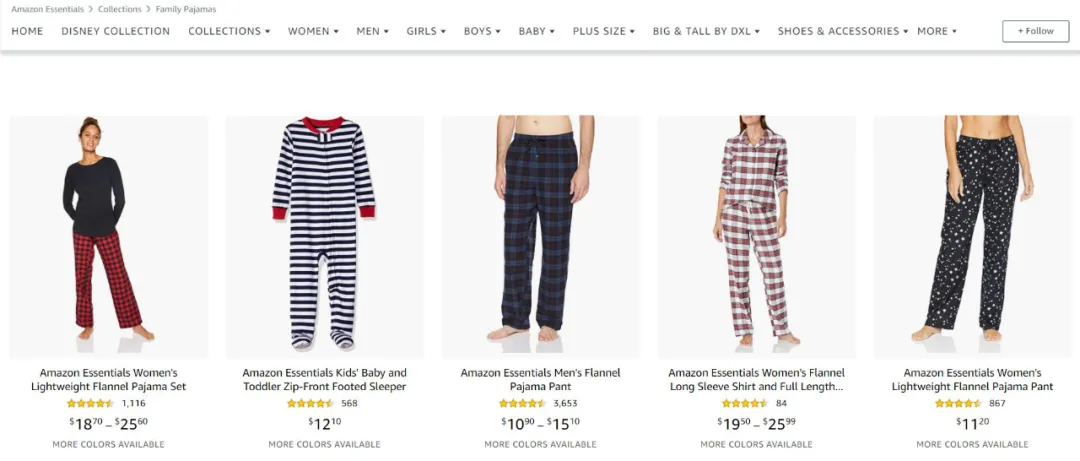Click the Collections breadcrumb link

point(119,9)
